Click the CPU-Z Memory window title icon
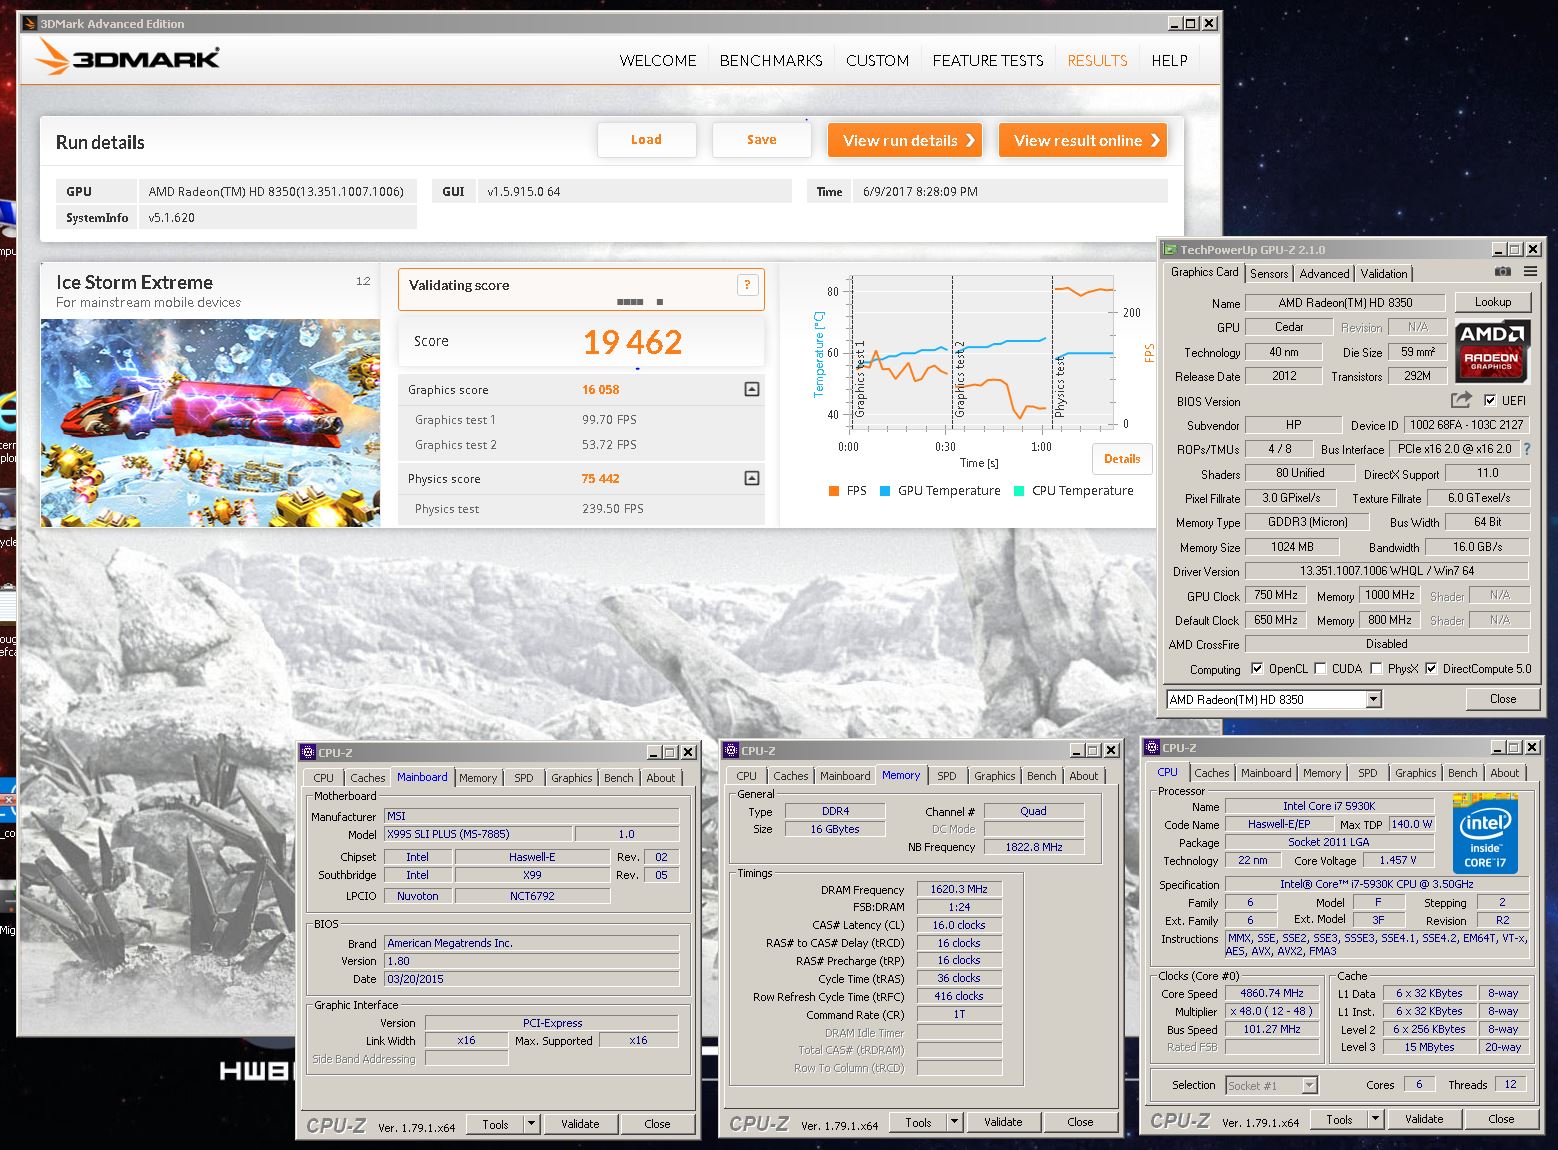The height and width of the screenshot is (1150, 1558). click(732, 750)
